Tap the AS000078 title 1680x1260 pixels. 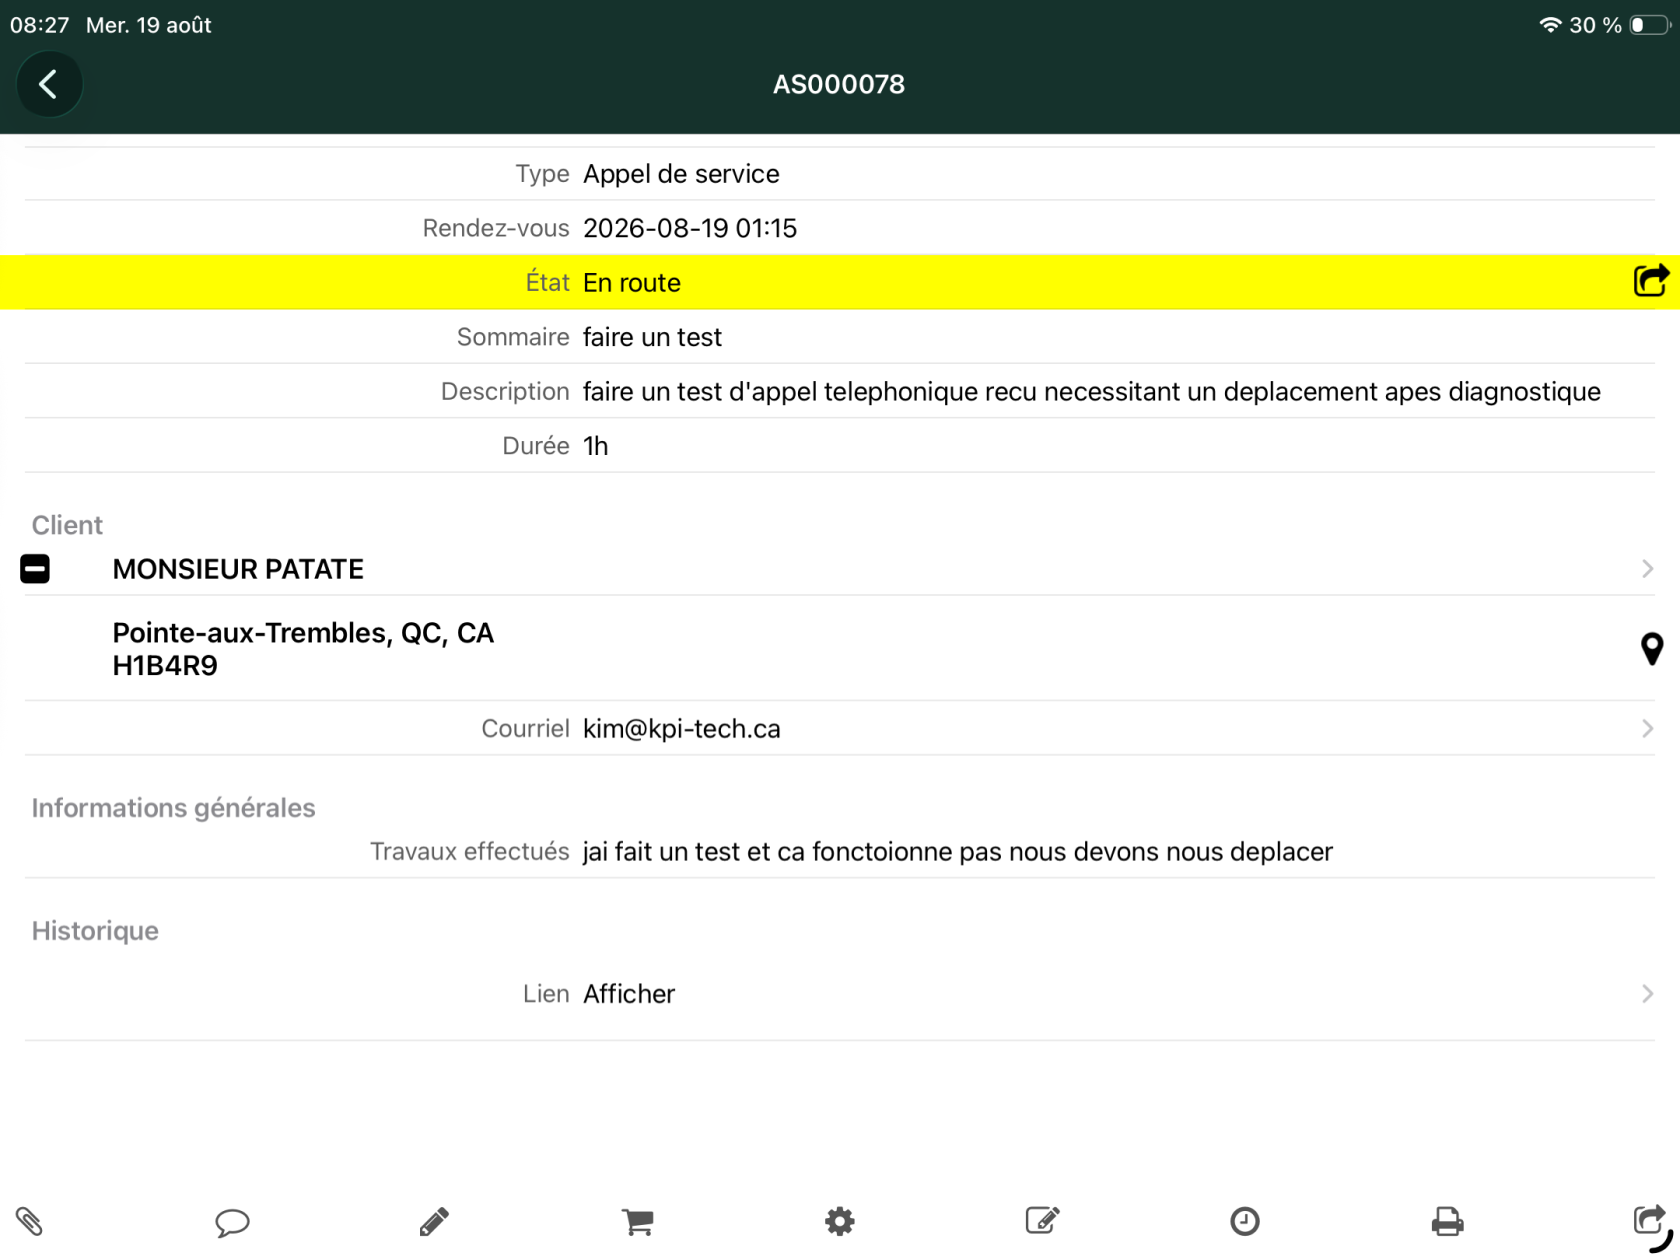(839, 84)
